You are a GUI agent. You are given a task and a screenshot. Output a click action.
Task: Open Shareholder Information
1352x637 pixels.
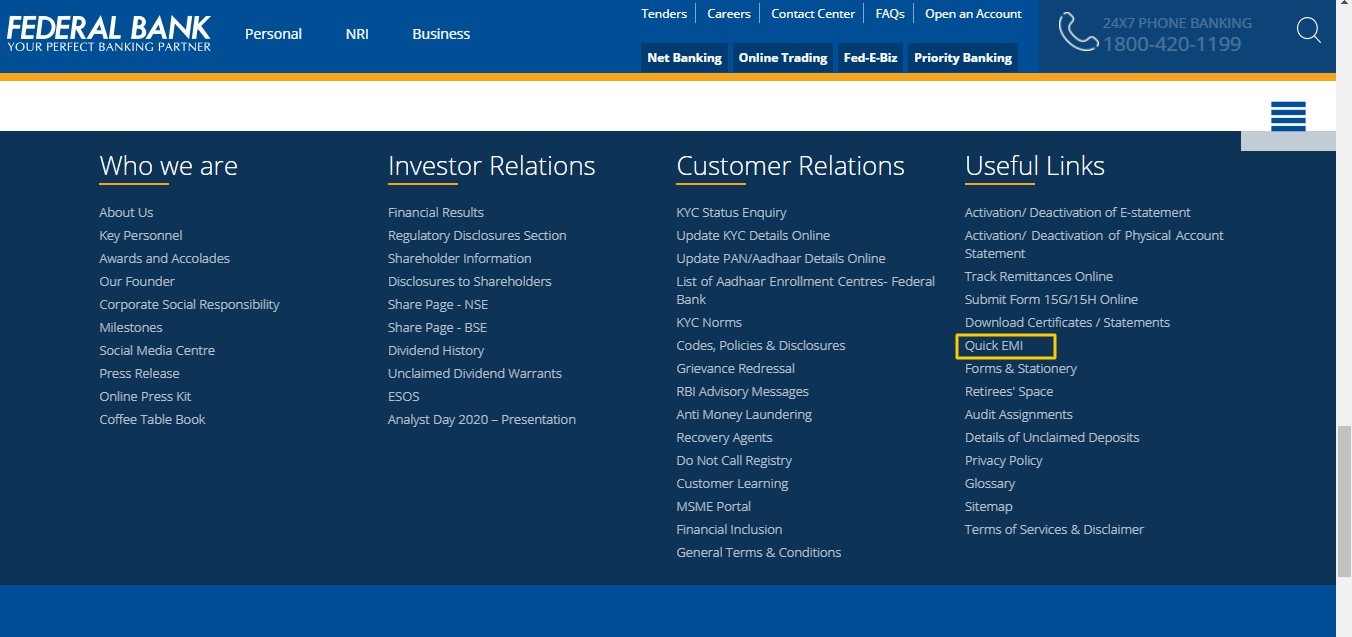pyautogui.click(x=460, y=258)
